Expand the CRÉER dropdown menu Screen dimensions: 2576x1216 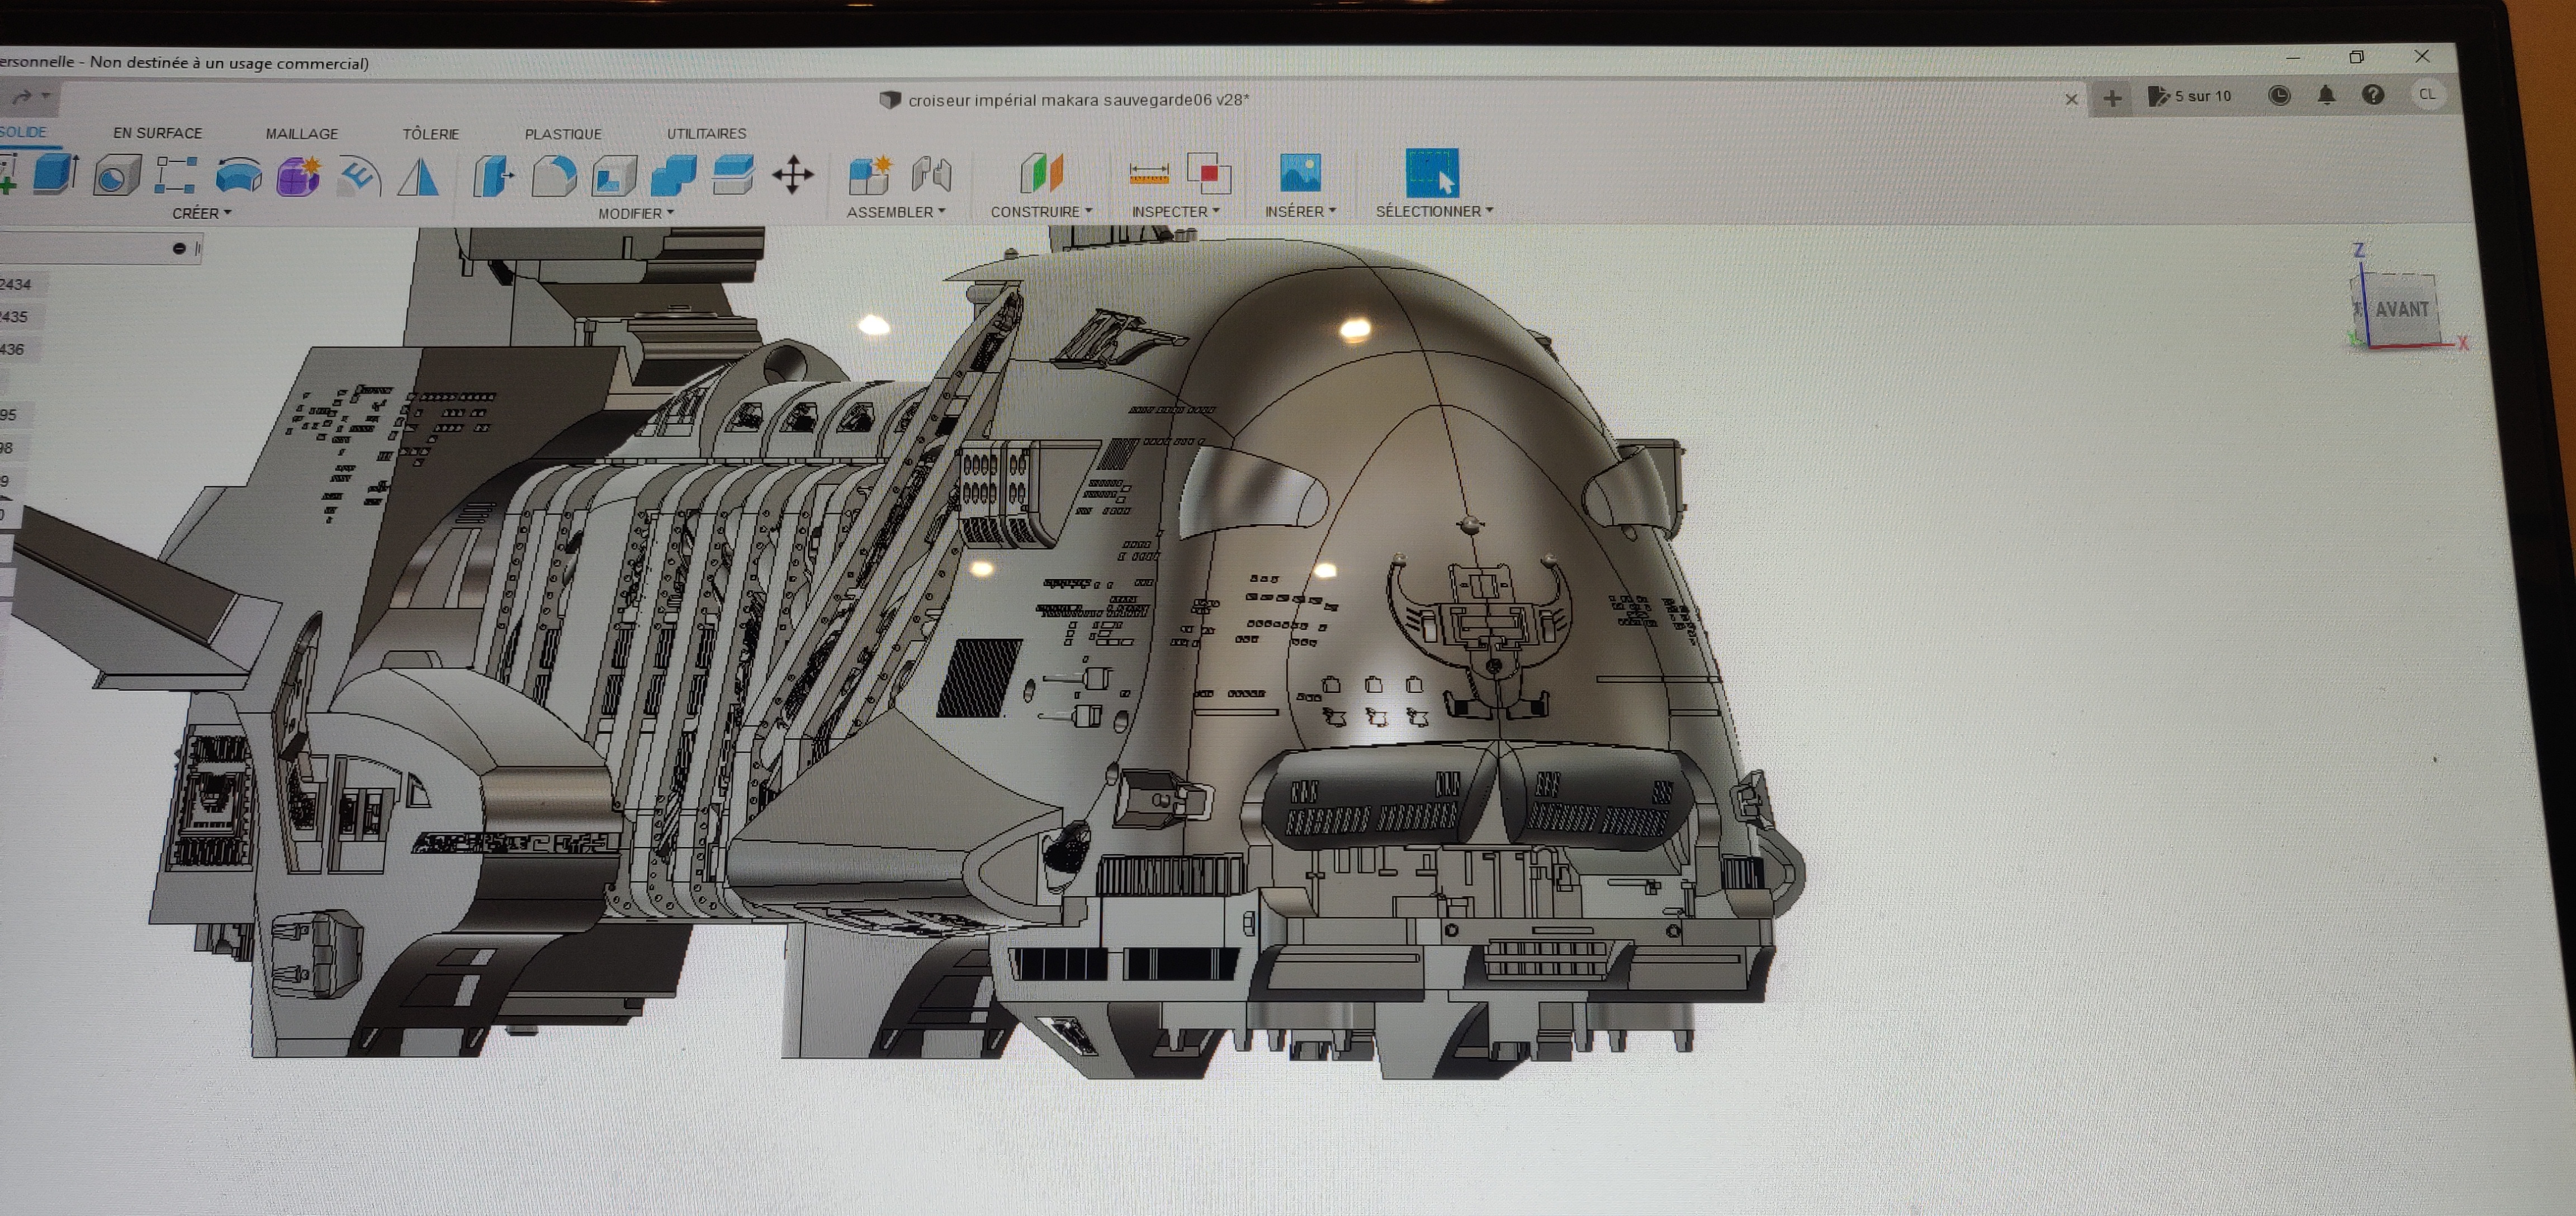click(x=201, y=213)
